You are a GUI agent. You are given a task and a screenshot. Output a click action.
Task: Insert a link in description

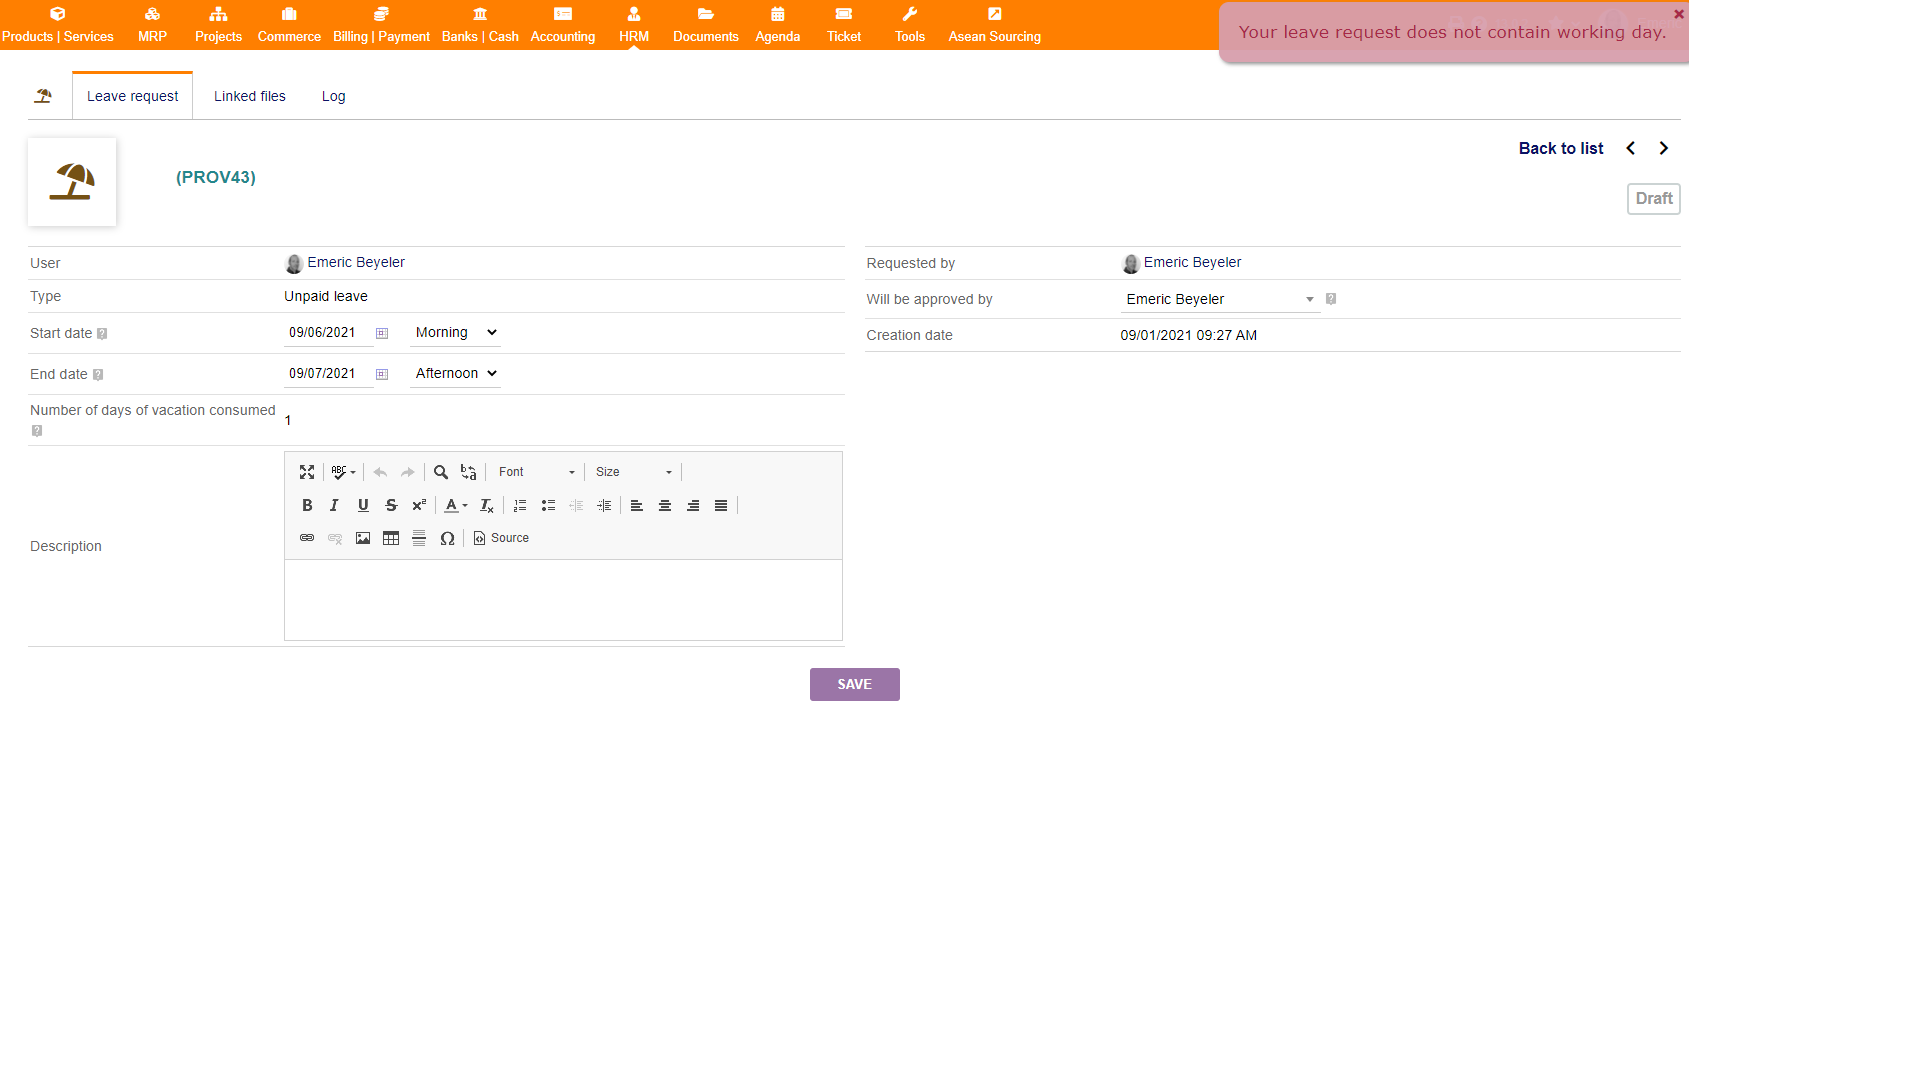click(307, 538)
